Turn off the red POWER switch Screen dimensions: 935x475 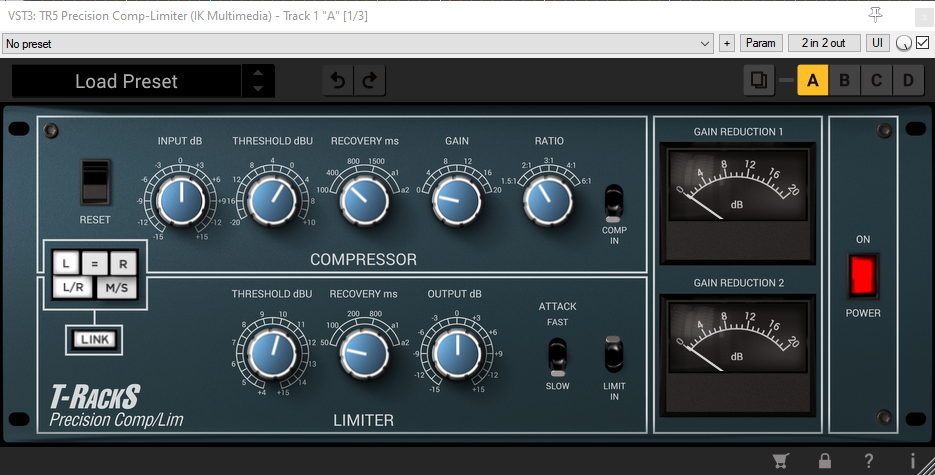[863, 275]
